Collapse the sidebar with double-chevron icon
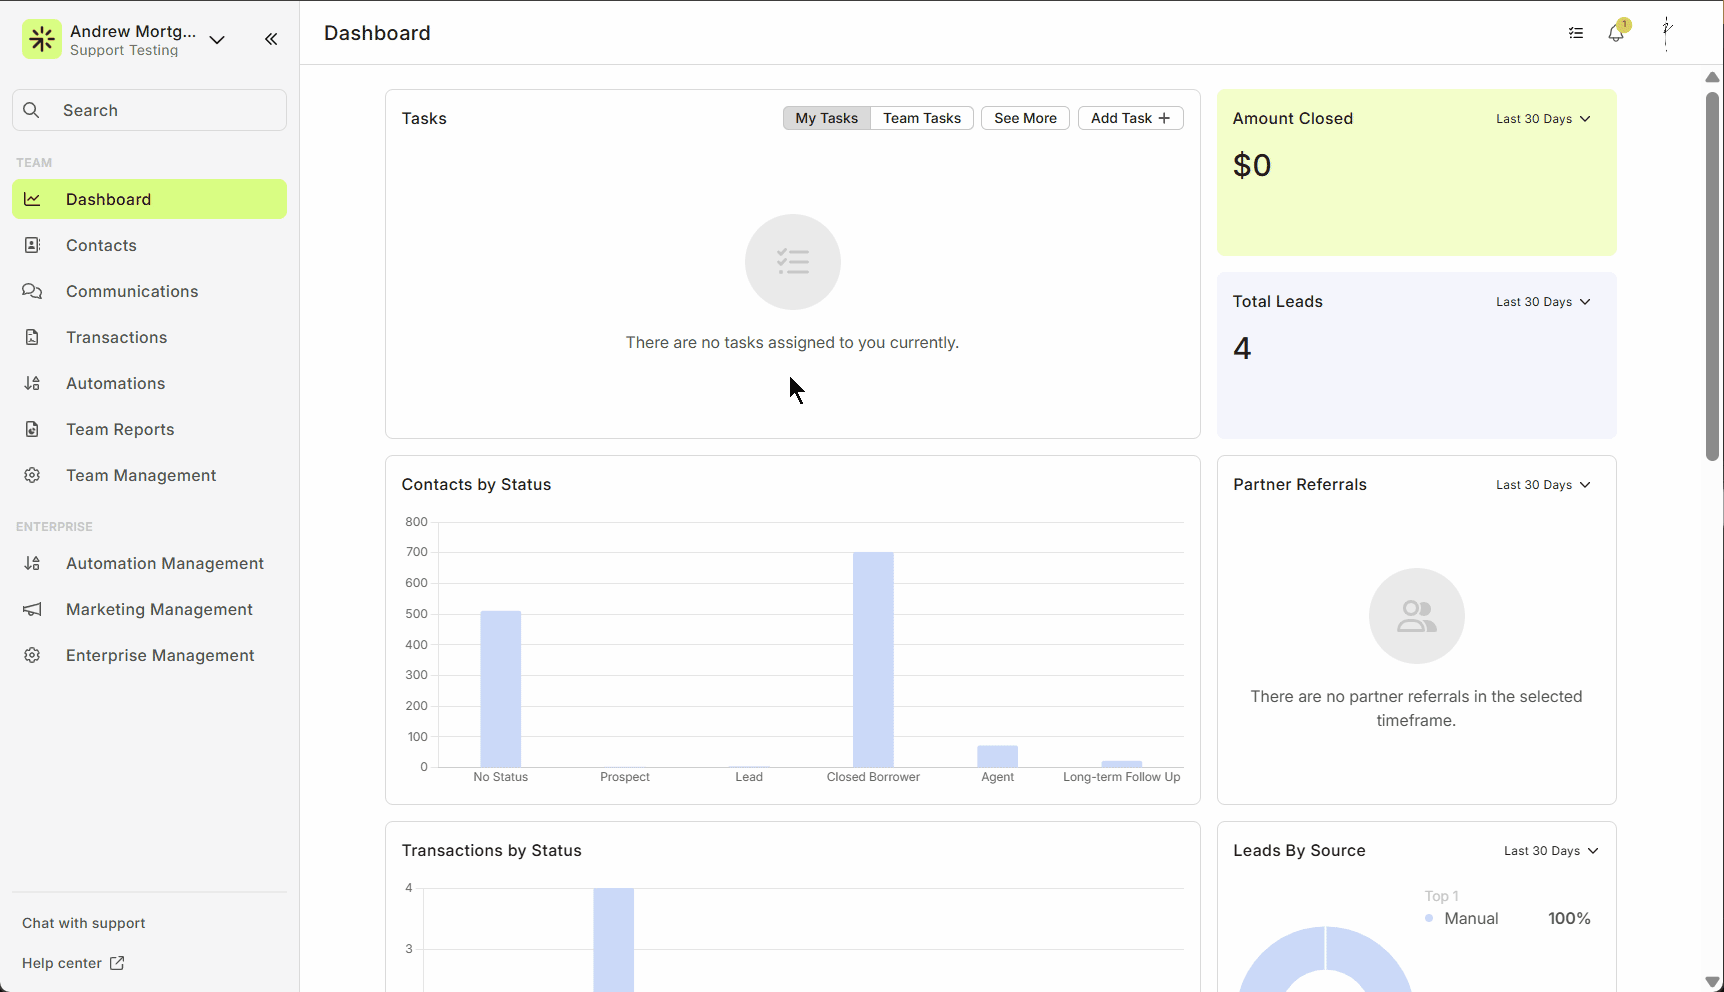The height and width of the screenshot is (992, 1724). [x=271, y=39]
